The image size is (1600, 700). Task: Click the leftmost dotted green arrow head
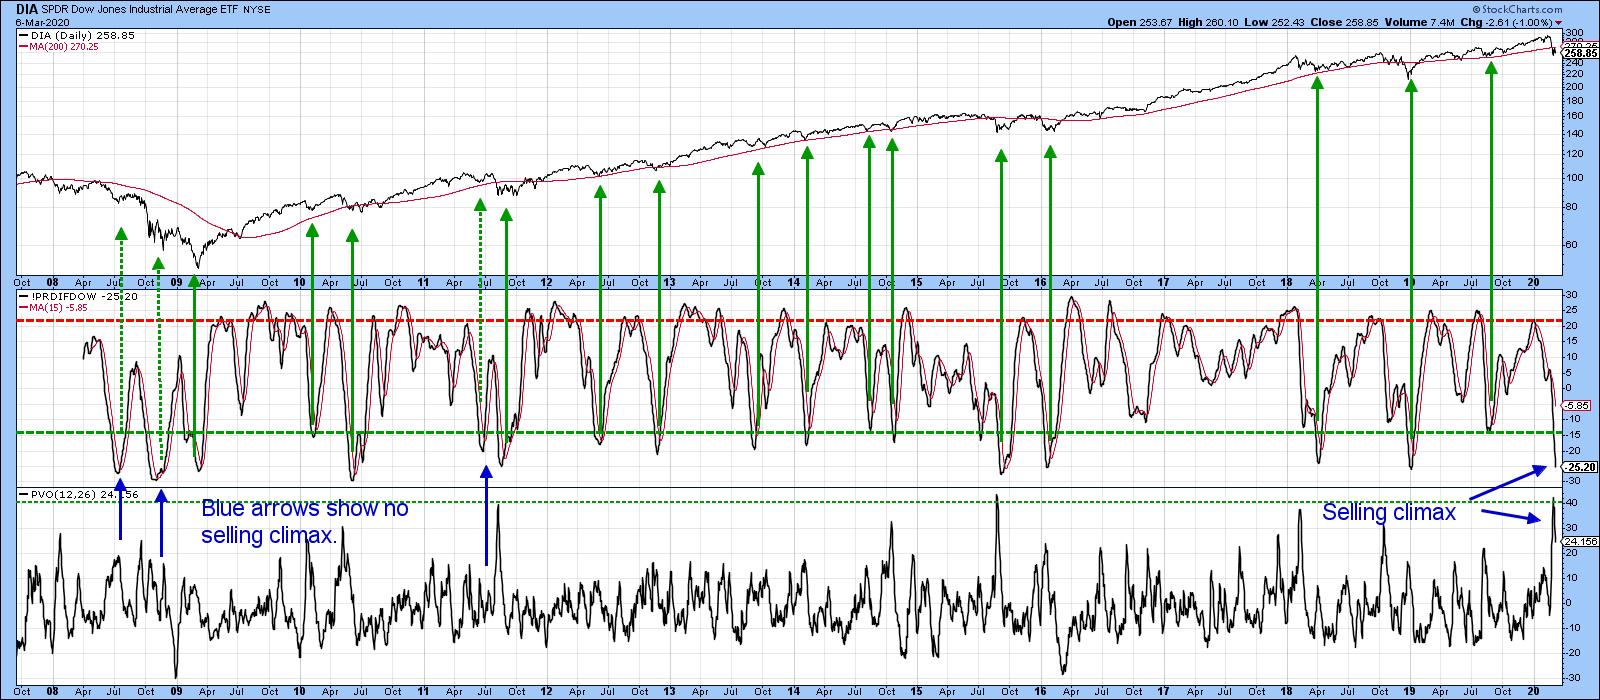coord(121,233)
